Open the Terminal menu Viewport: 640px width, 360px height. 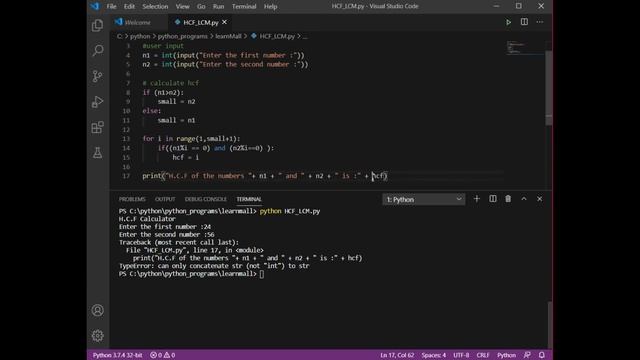pyautogui.click(x=244, y=7)
